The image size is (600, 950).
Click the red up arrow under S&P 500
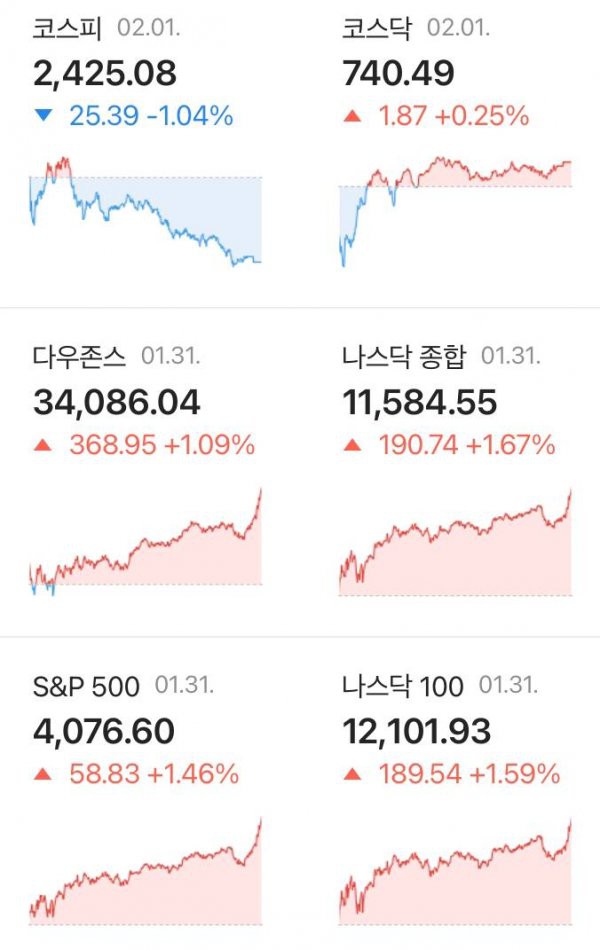click(x=42, y=774)
